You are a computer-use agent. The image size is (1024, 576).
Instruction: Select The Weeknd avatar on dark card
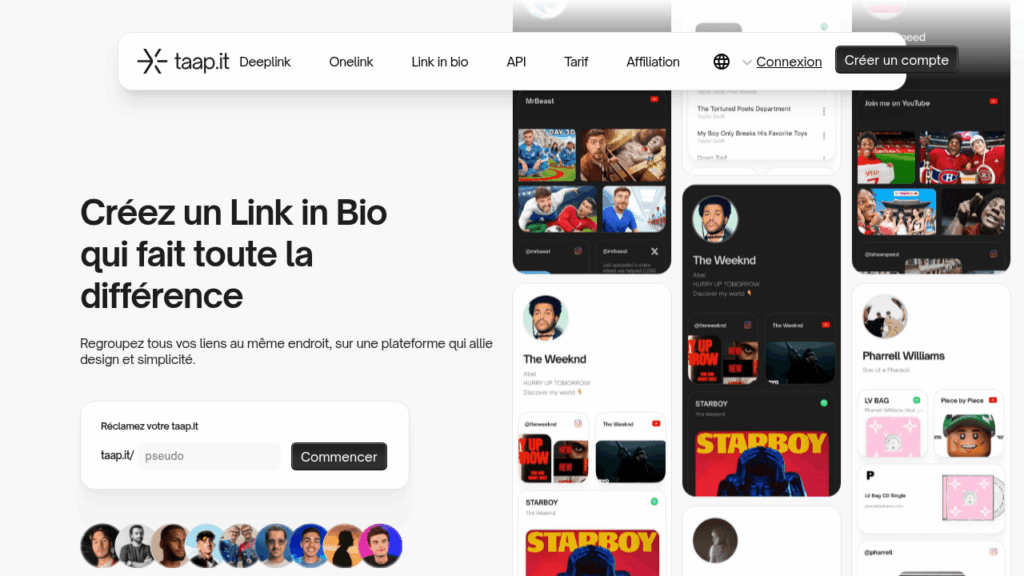point(715,219)
